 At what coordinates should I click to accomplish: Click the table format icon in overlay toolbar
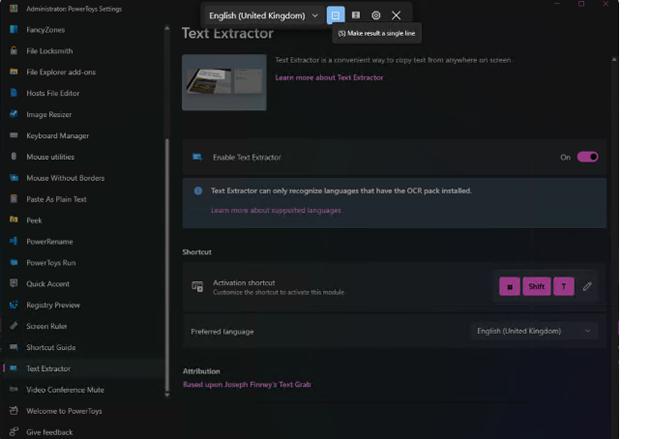coord(356,15)
